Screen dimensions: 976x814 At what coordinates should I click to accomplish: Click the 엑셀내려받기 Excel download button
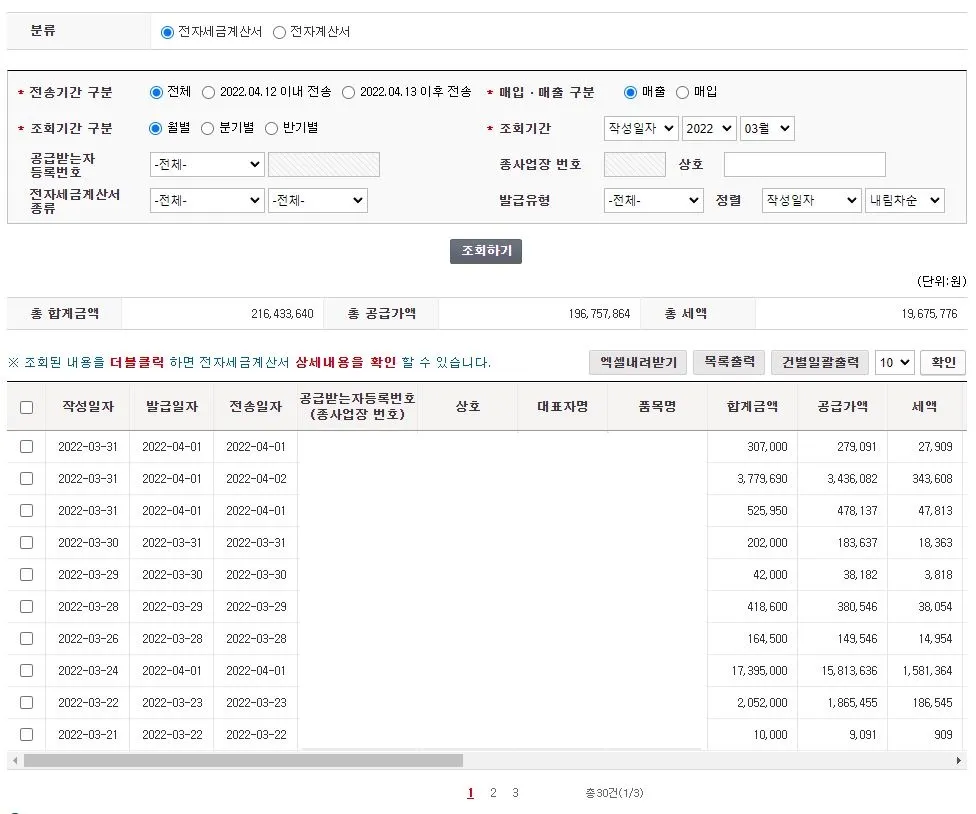640,362
